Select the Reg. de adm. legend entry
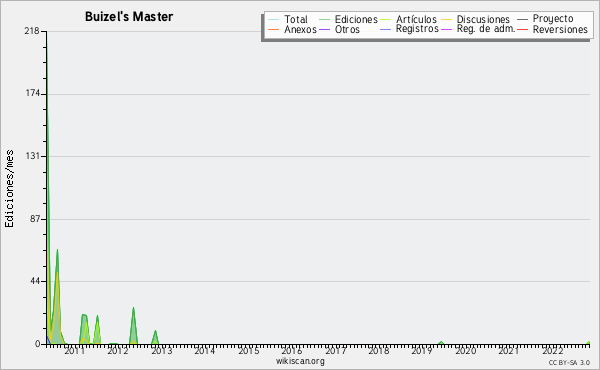Viewport: 600px width, 370px height. 478,29
